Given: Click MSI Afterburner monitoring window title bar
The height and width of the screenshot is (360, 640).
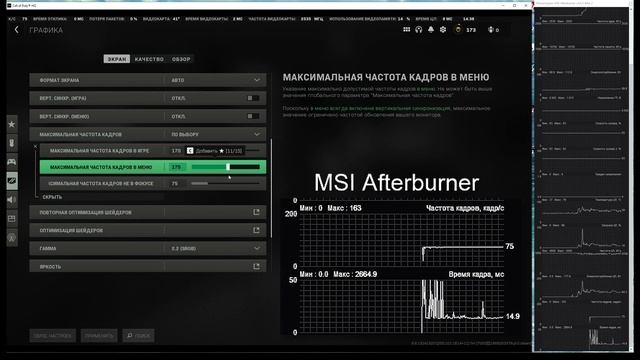Looking at the screenshot, I should (582, 3).
